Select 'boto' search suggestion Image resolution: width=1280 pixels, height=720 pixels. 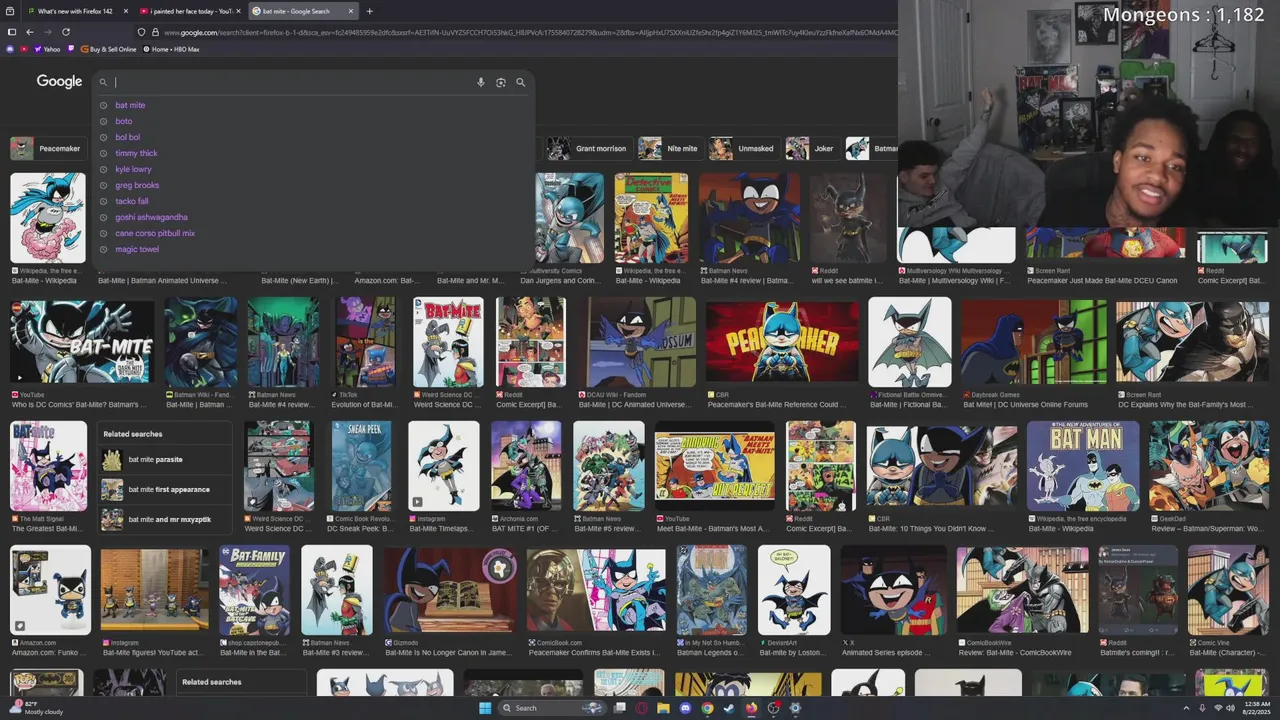click(124, 121)
